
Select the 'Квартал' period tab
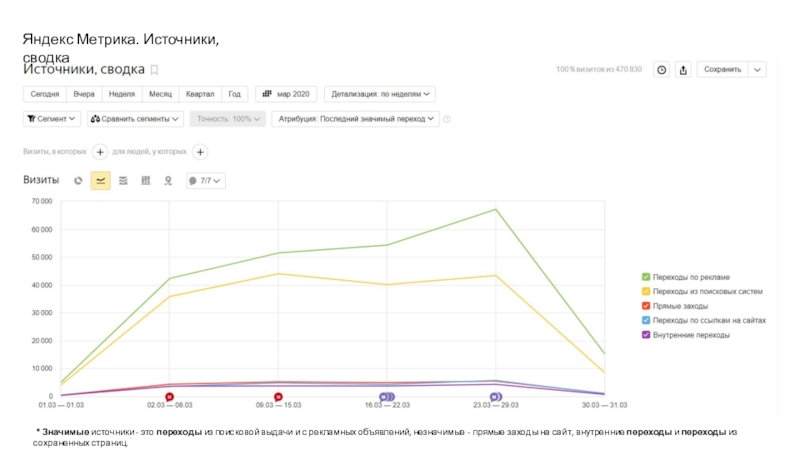(199, 94)
